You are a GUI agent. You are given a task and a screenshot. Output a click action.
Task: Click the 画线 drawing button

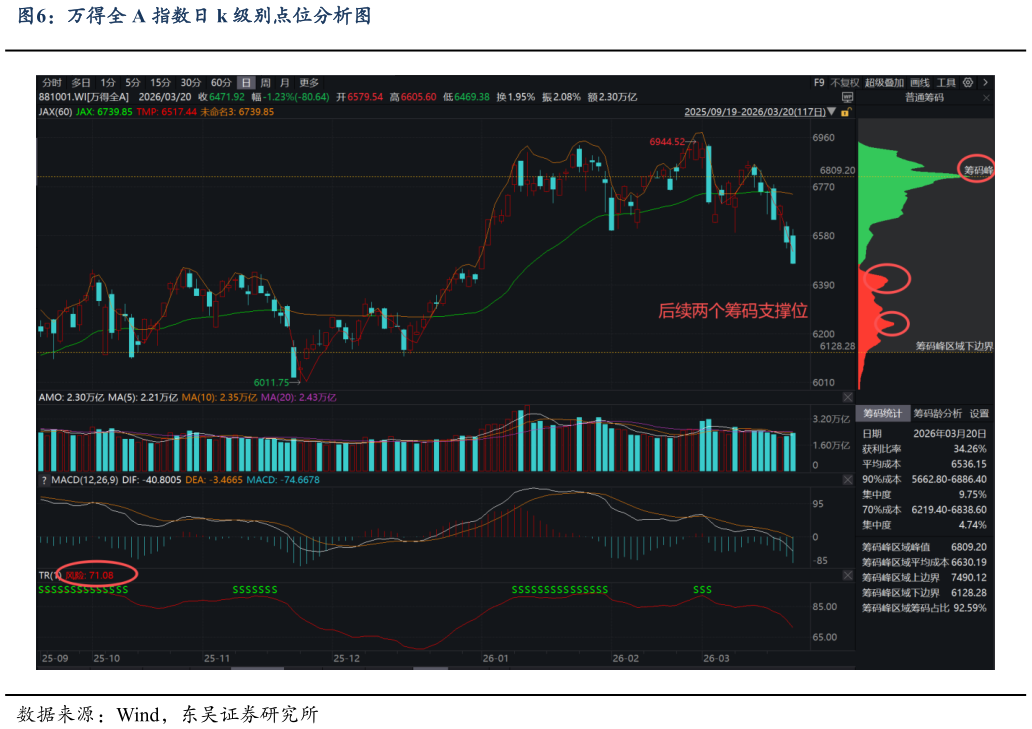(x=920, y=82)
